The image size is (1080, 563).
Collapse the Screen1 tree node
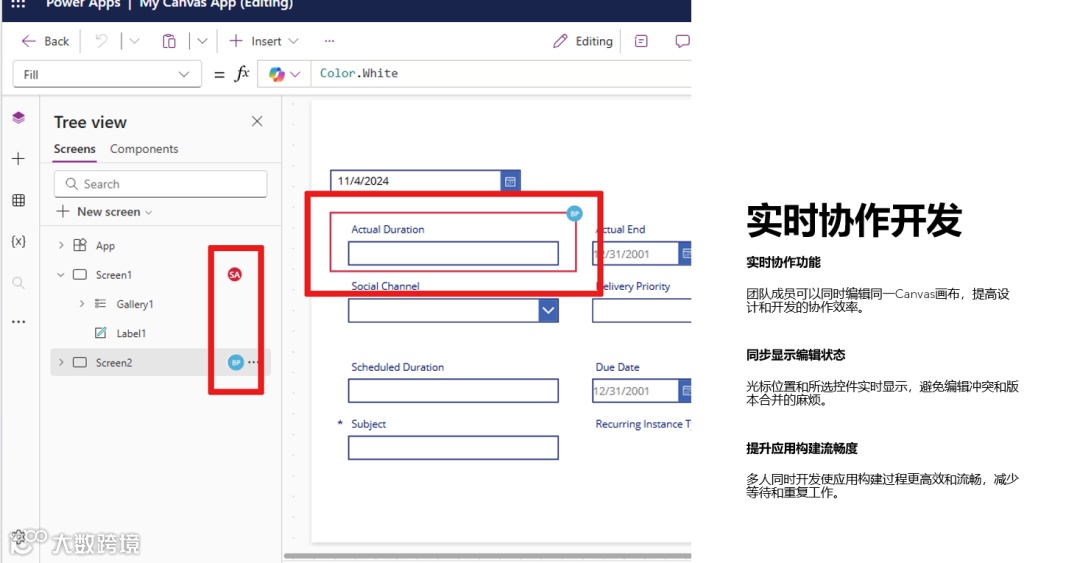point(61,274)
